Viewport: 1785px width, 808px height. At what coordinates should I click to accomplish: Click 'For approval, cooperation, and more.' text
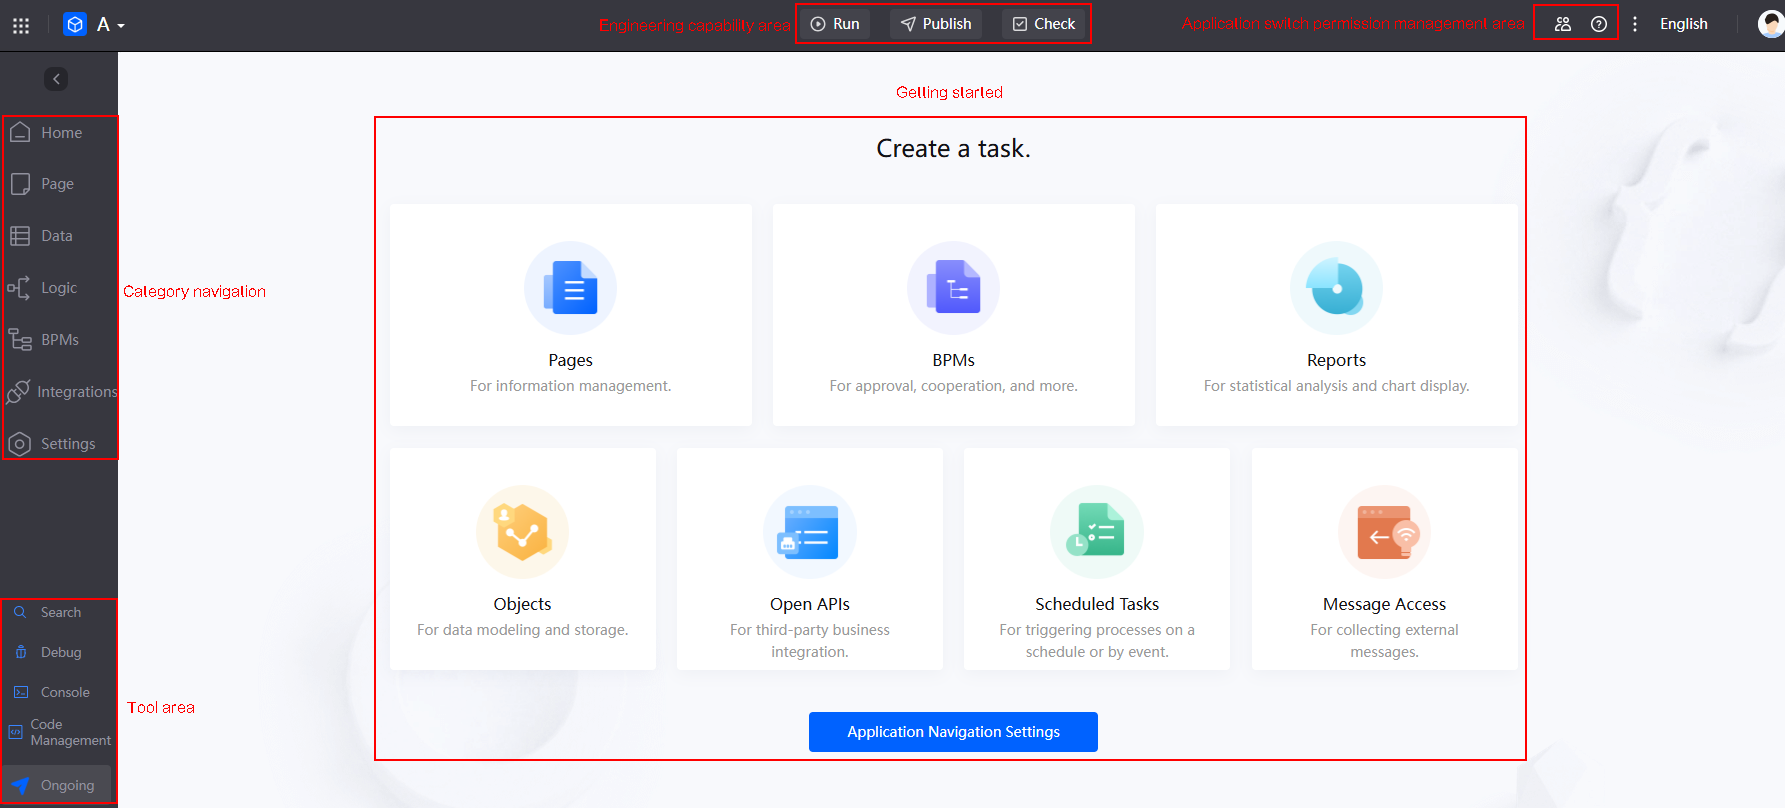954,386
